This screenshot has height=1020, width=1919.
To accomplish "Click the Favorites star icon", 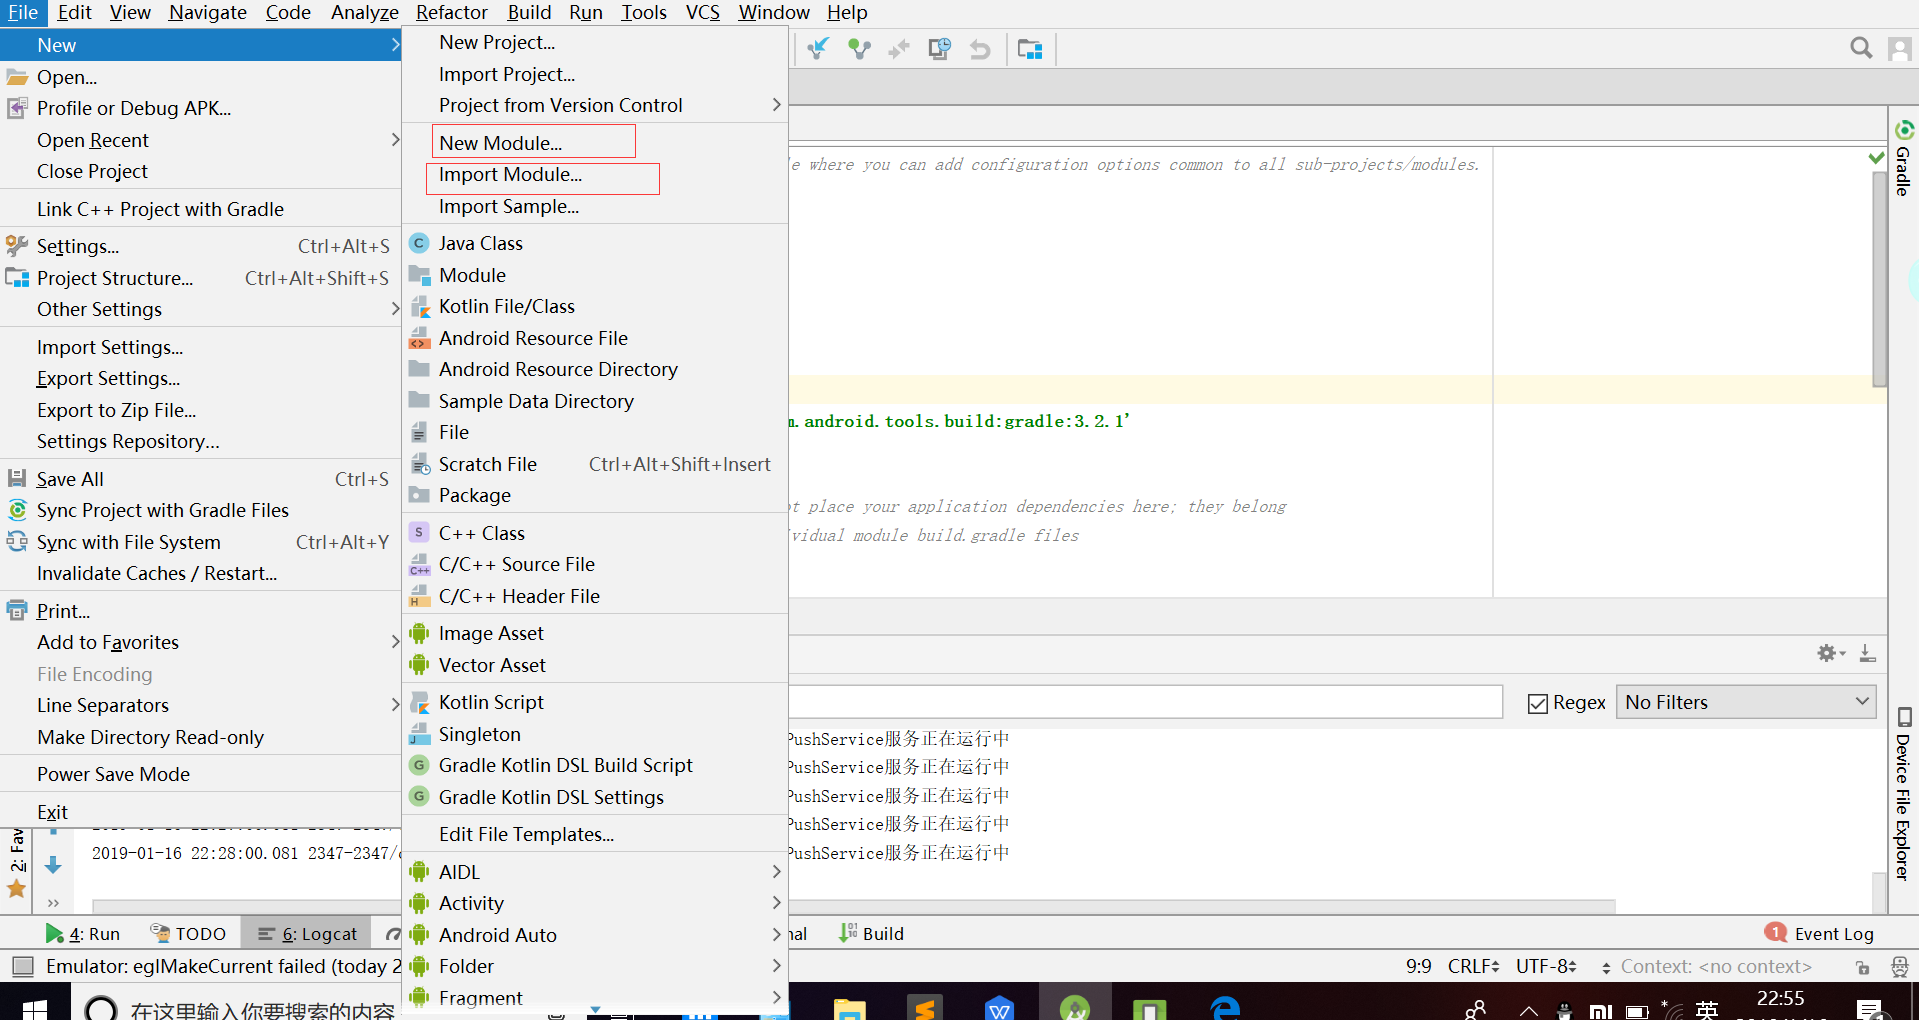I will (17, 888).
